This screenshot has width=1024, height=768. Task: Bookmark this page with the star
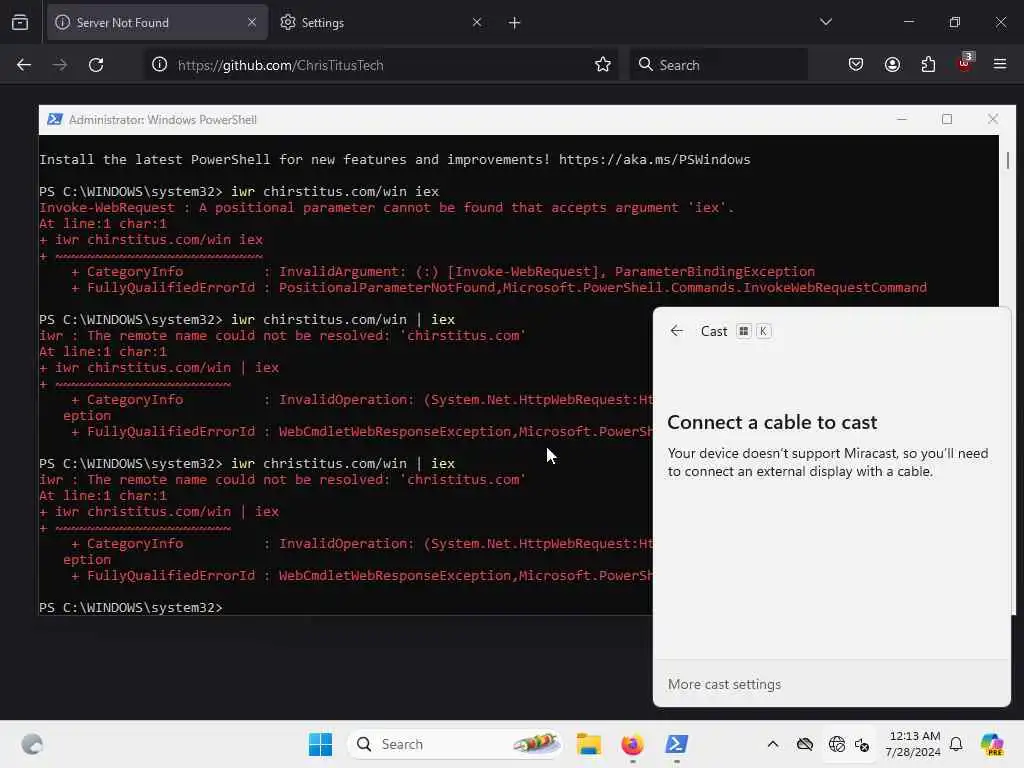point(603,65)
